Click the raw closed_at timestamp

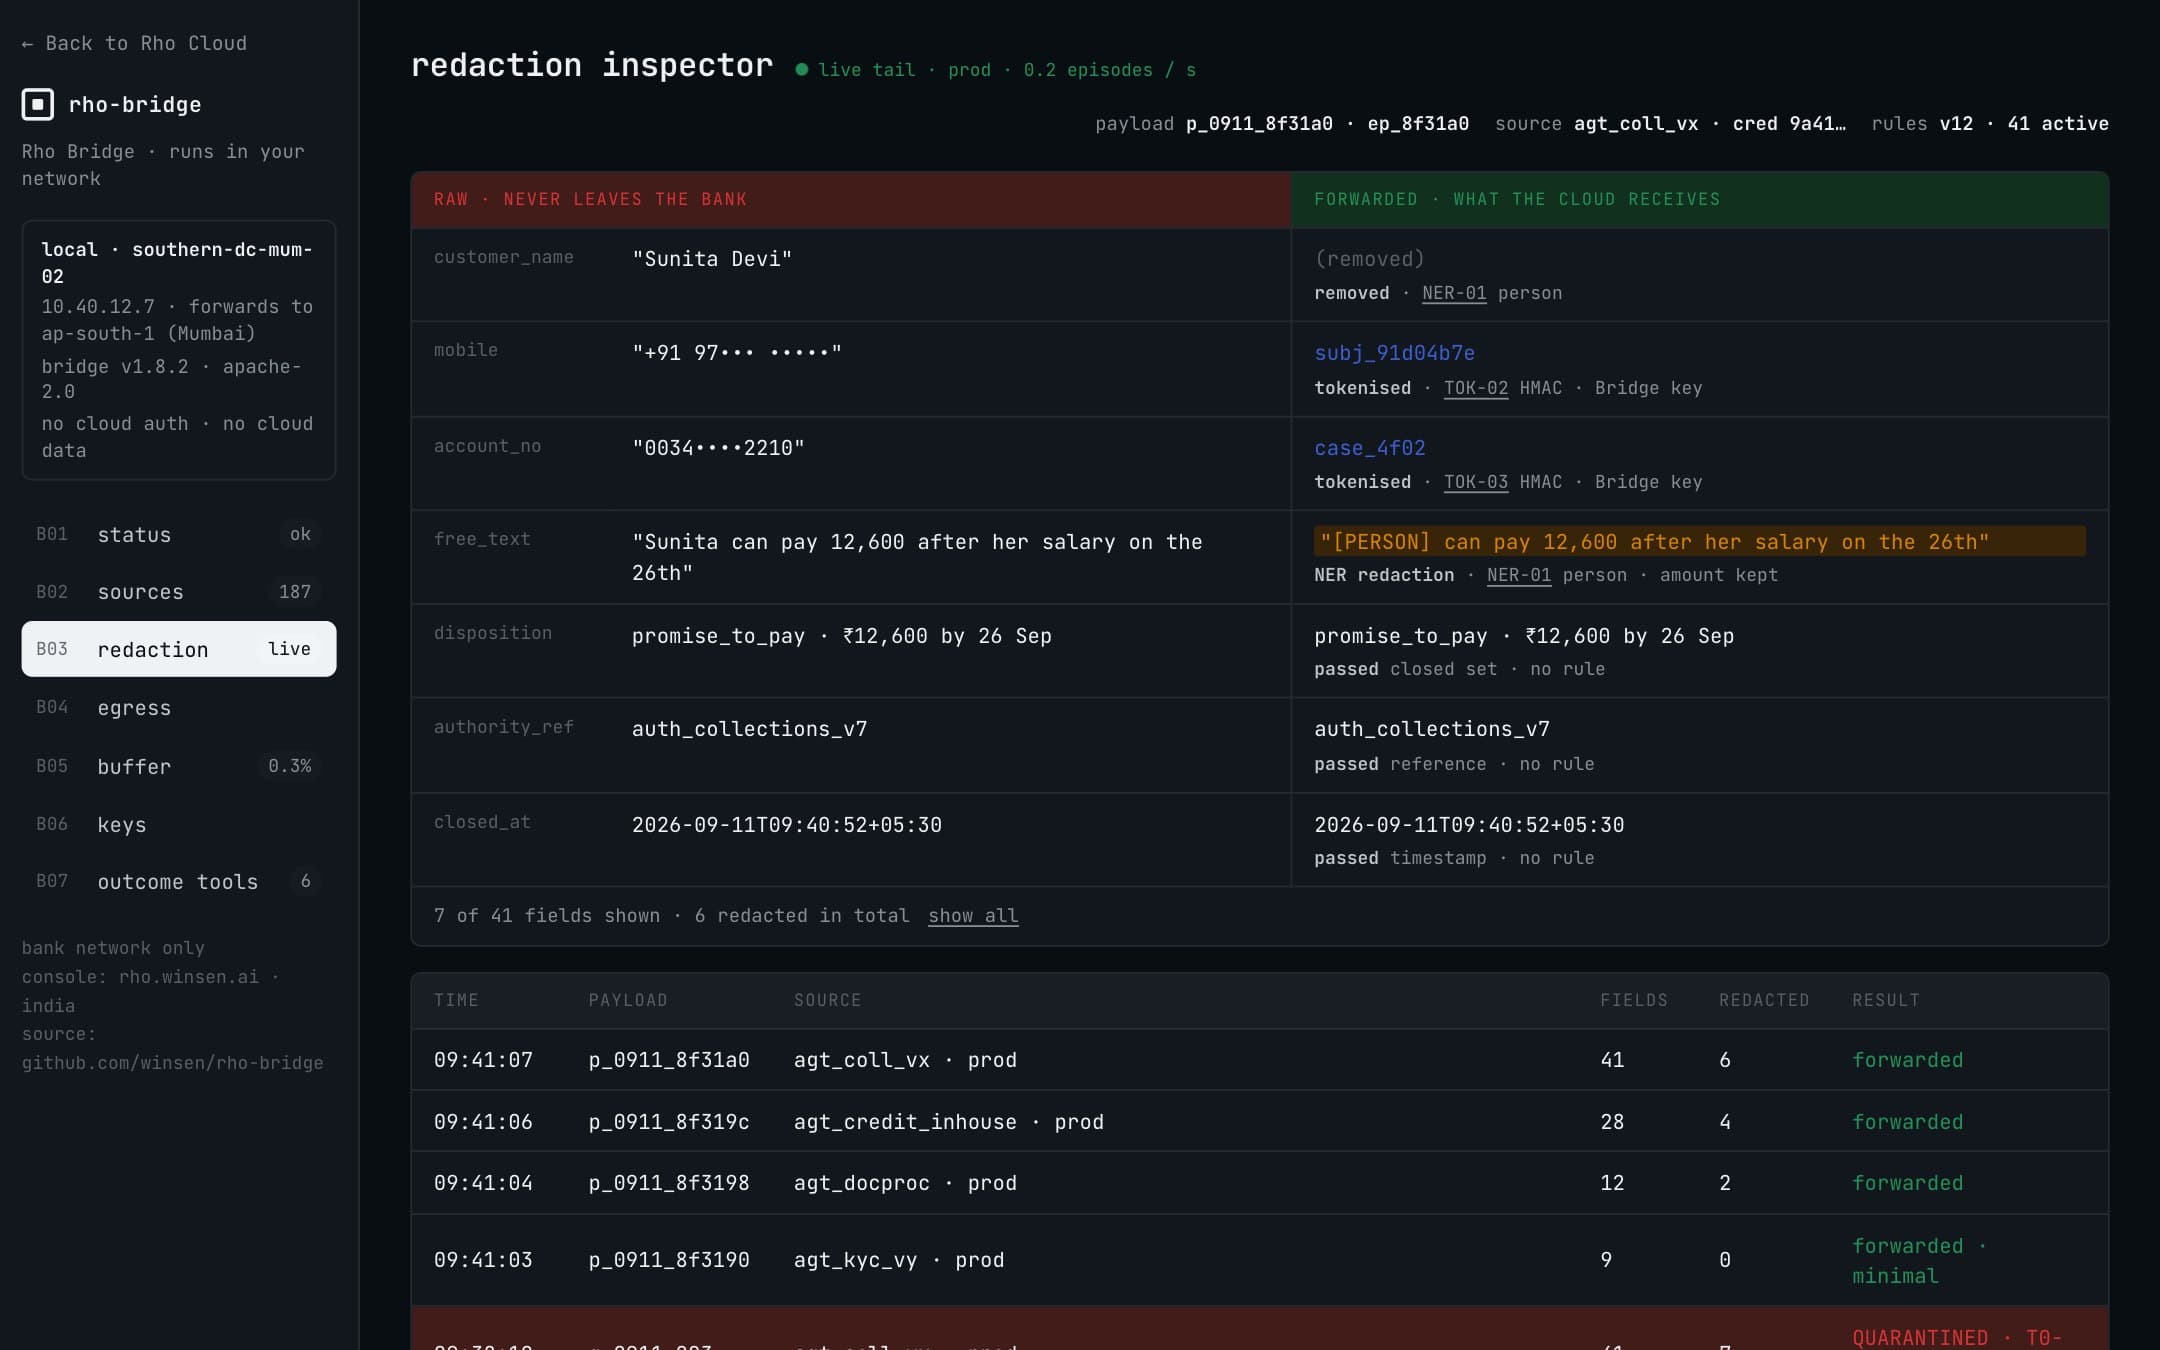point(786,825)
